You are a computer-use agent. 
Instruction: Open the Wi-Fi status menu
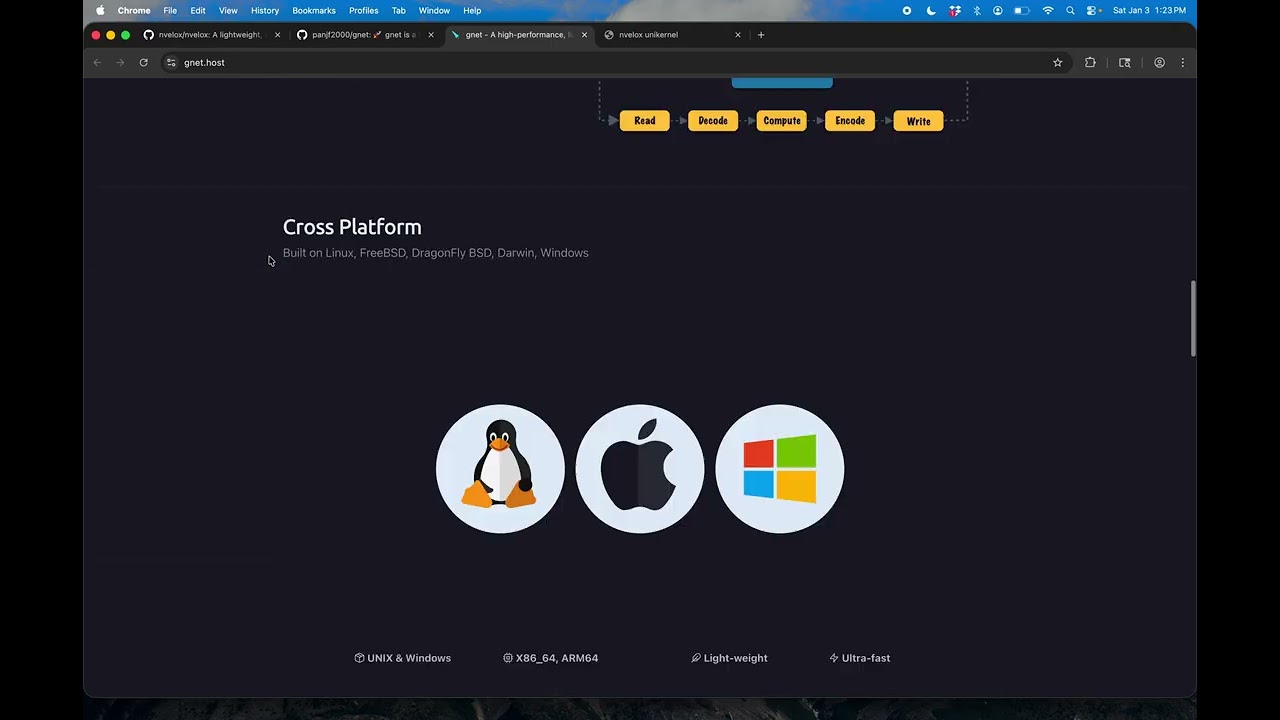click(1048, 10)
